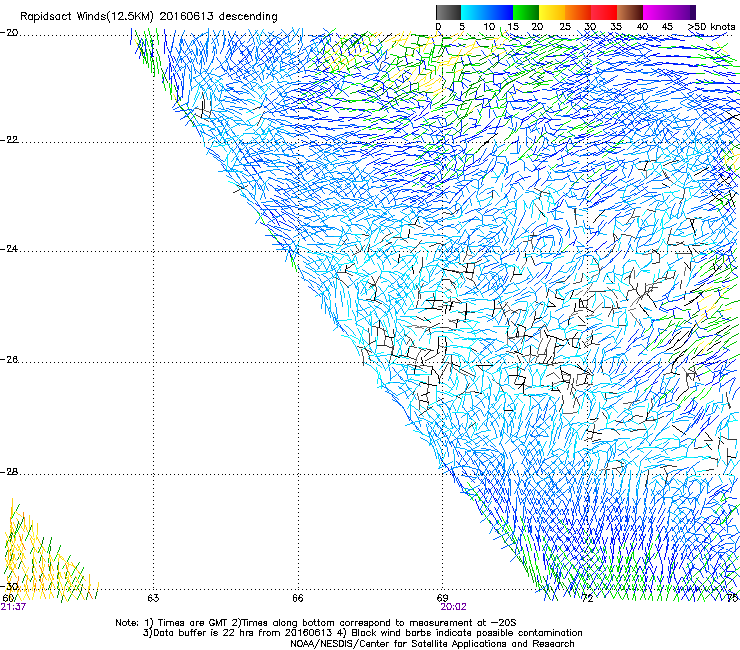
Task: Click the orange 25–30 knots legend color
Action: (x=578, y=12)
